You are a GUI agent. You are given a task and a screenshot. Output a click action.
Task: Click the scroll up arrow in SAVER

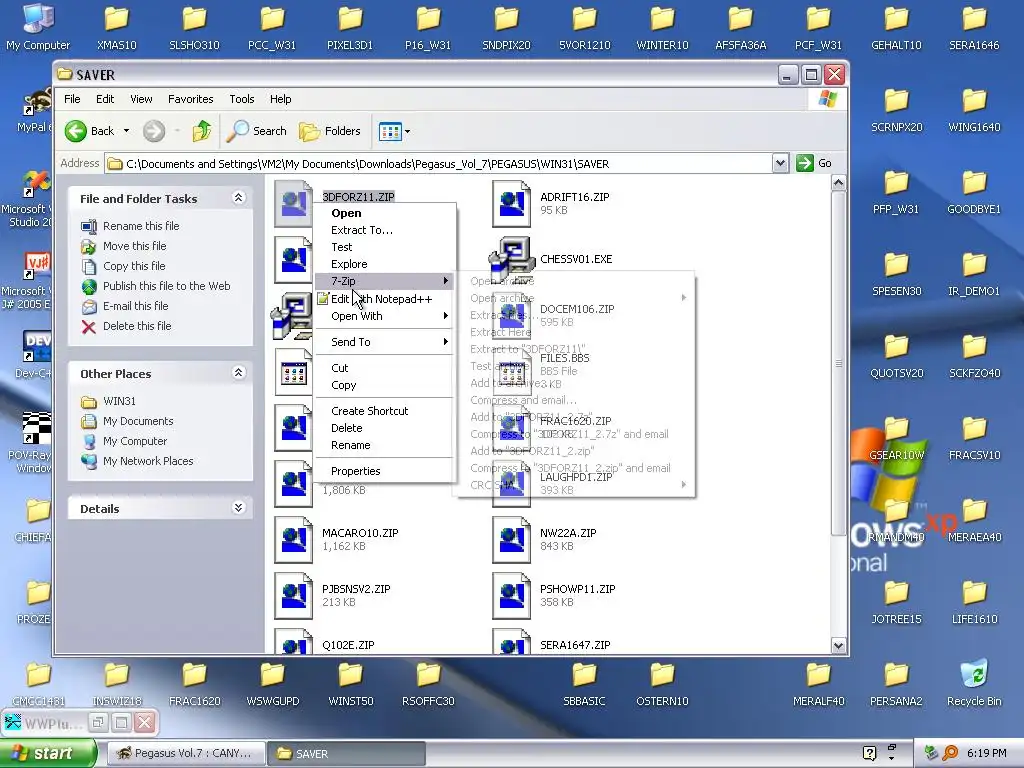[839, 183]
